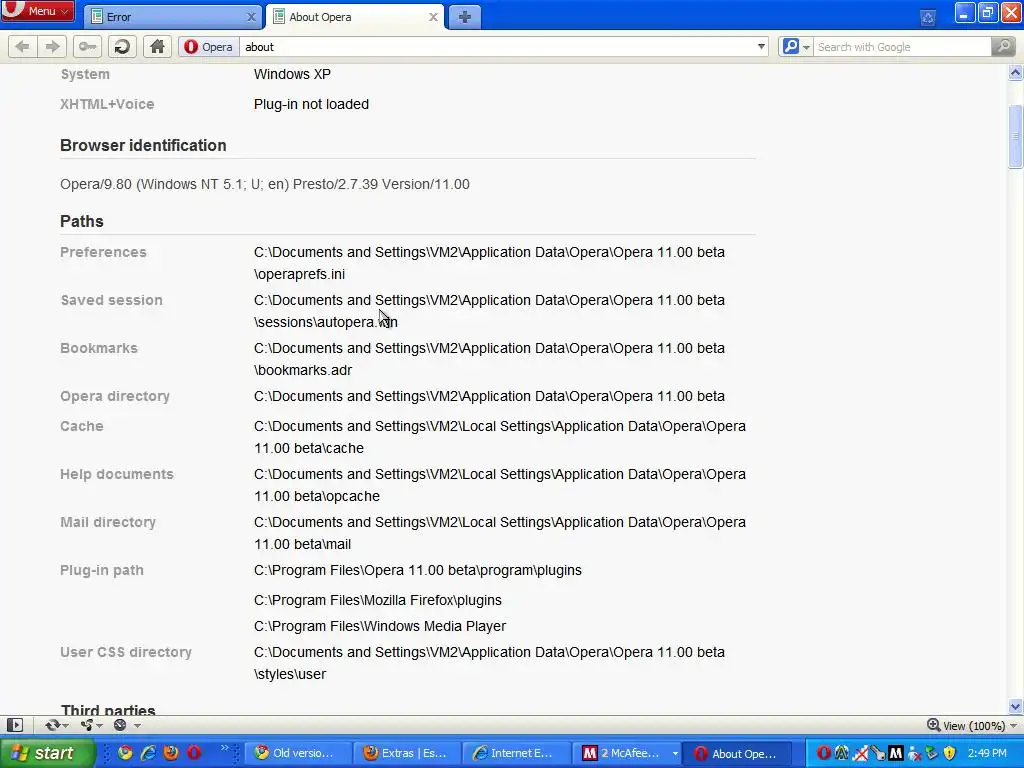Select About Ope... taskbar button

point(737,753)
